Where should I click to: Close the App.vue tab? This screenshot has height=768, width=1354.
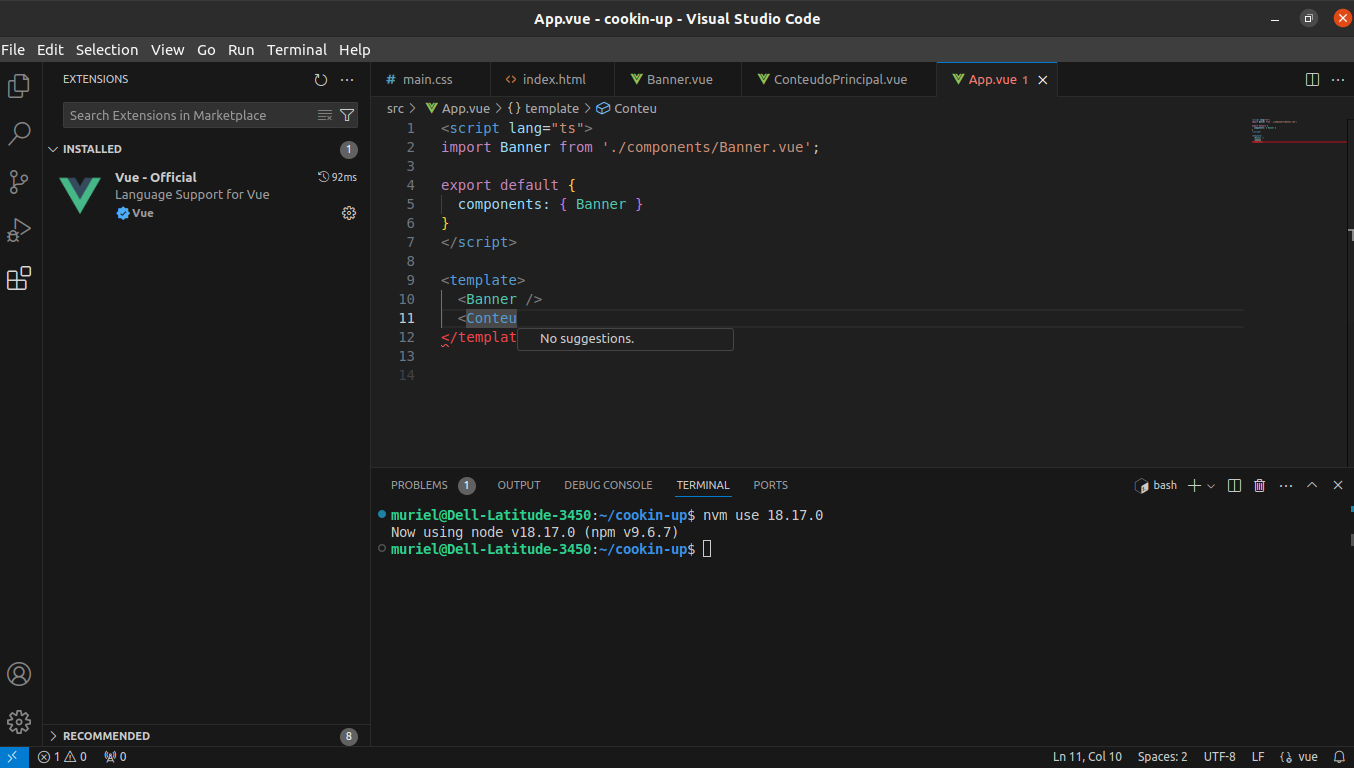(1042, 80)
